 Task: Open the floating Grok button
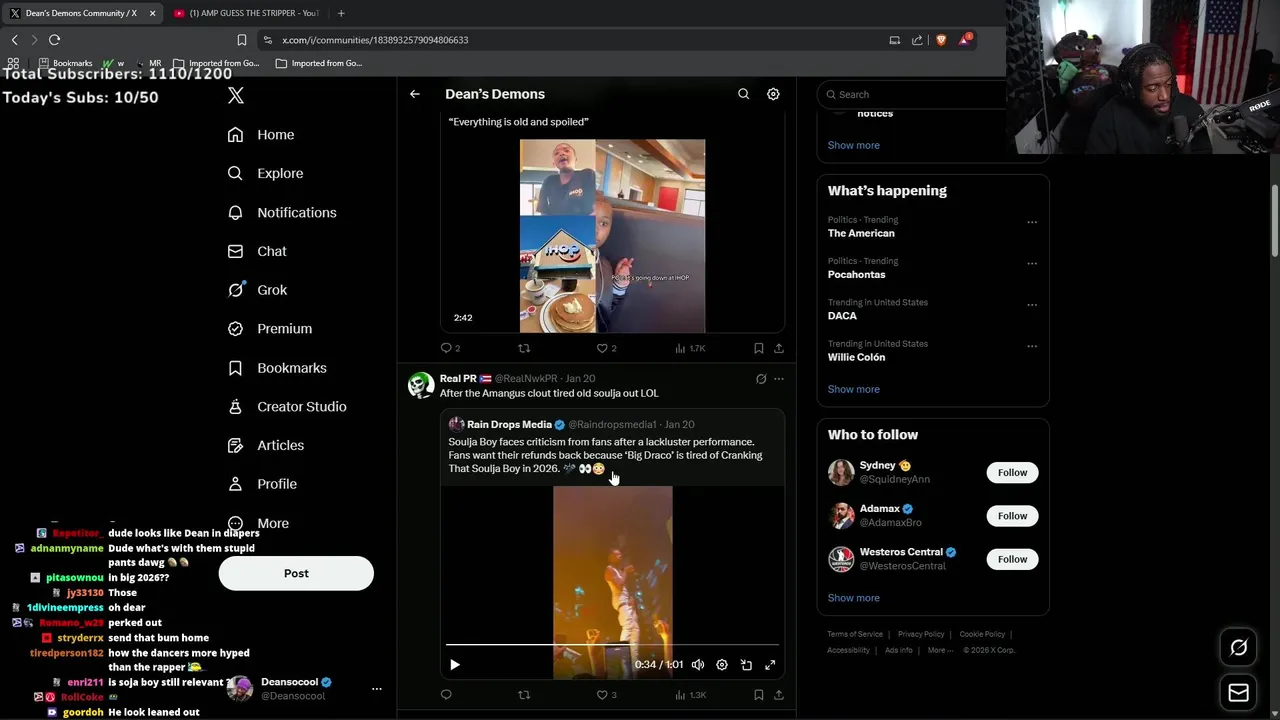(1238, 648)
